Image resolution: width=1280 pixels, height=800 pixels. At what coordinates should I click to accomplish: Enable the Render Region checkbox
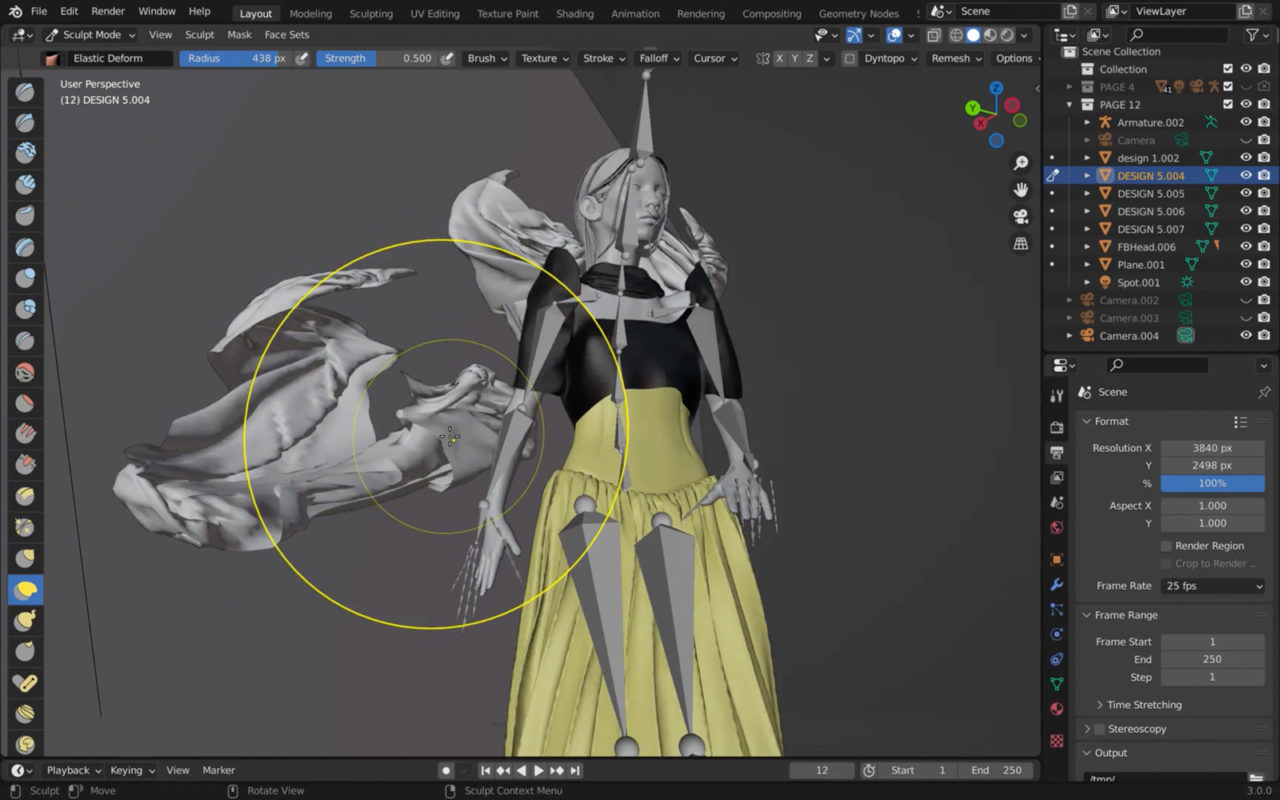pyautogui.click(x=1165, y=545)
